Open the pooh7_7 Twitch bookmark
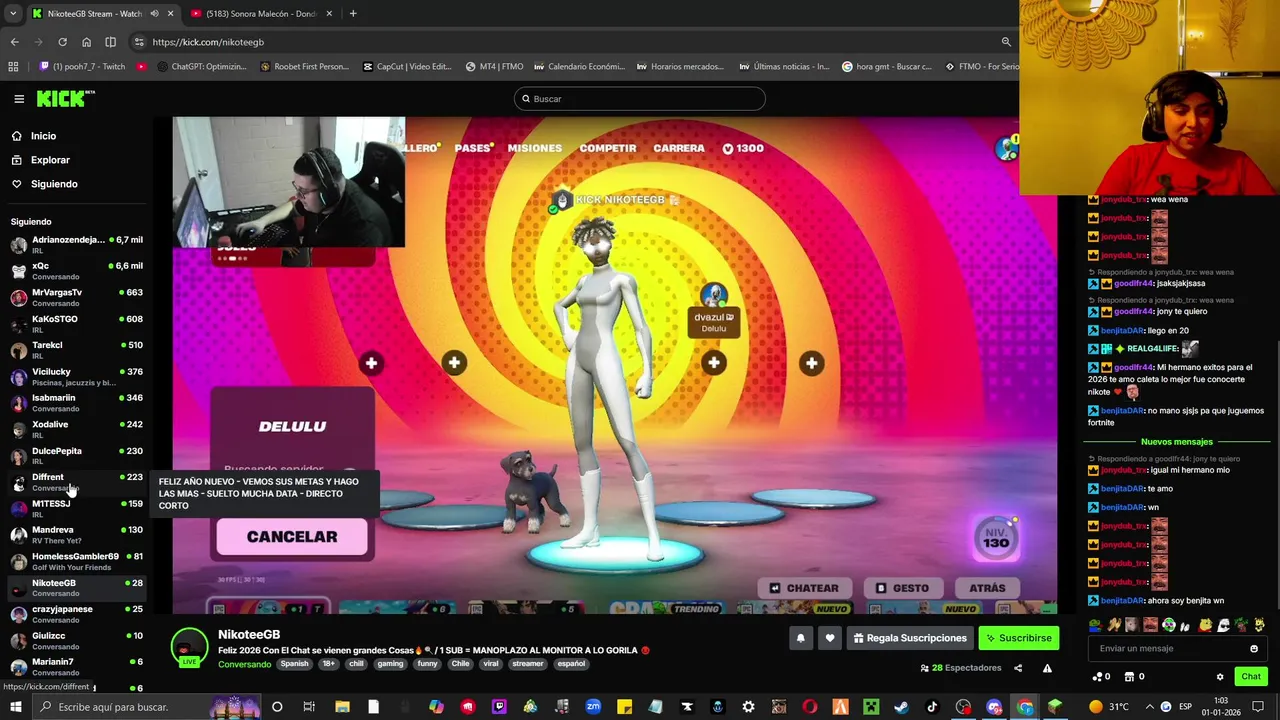 tap(82, 67)
